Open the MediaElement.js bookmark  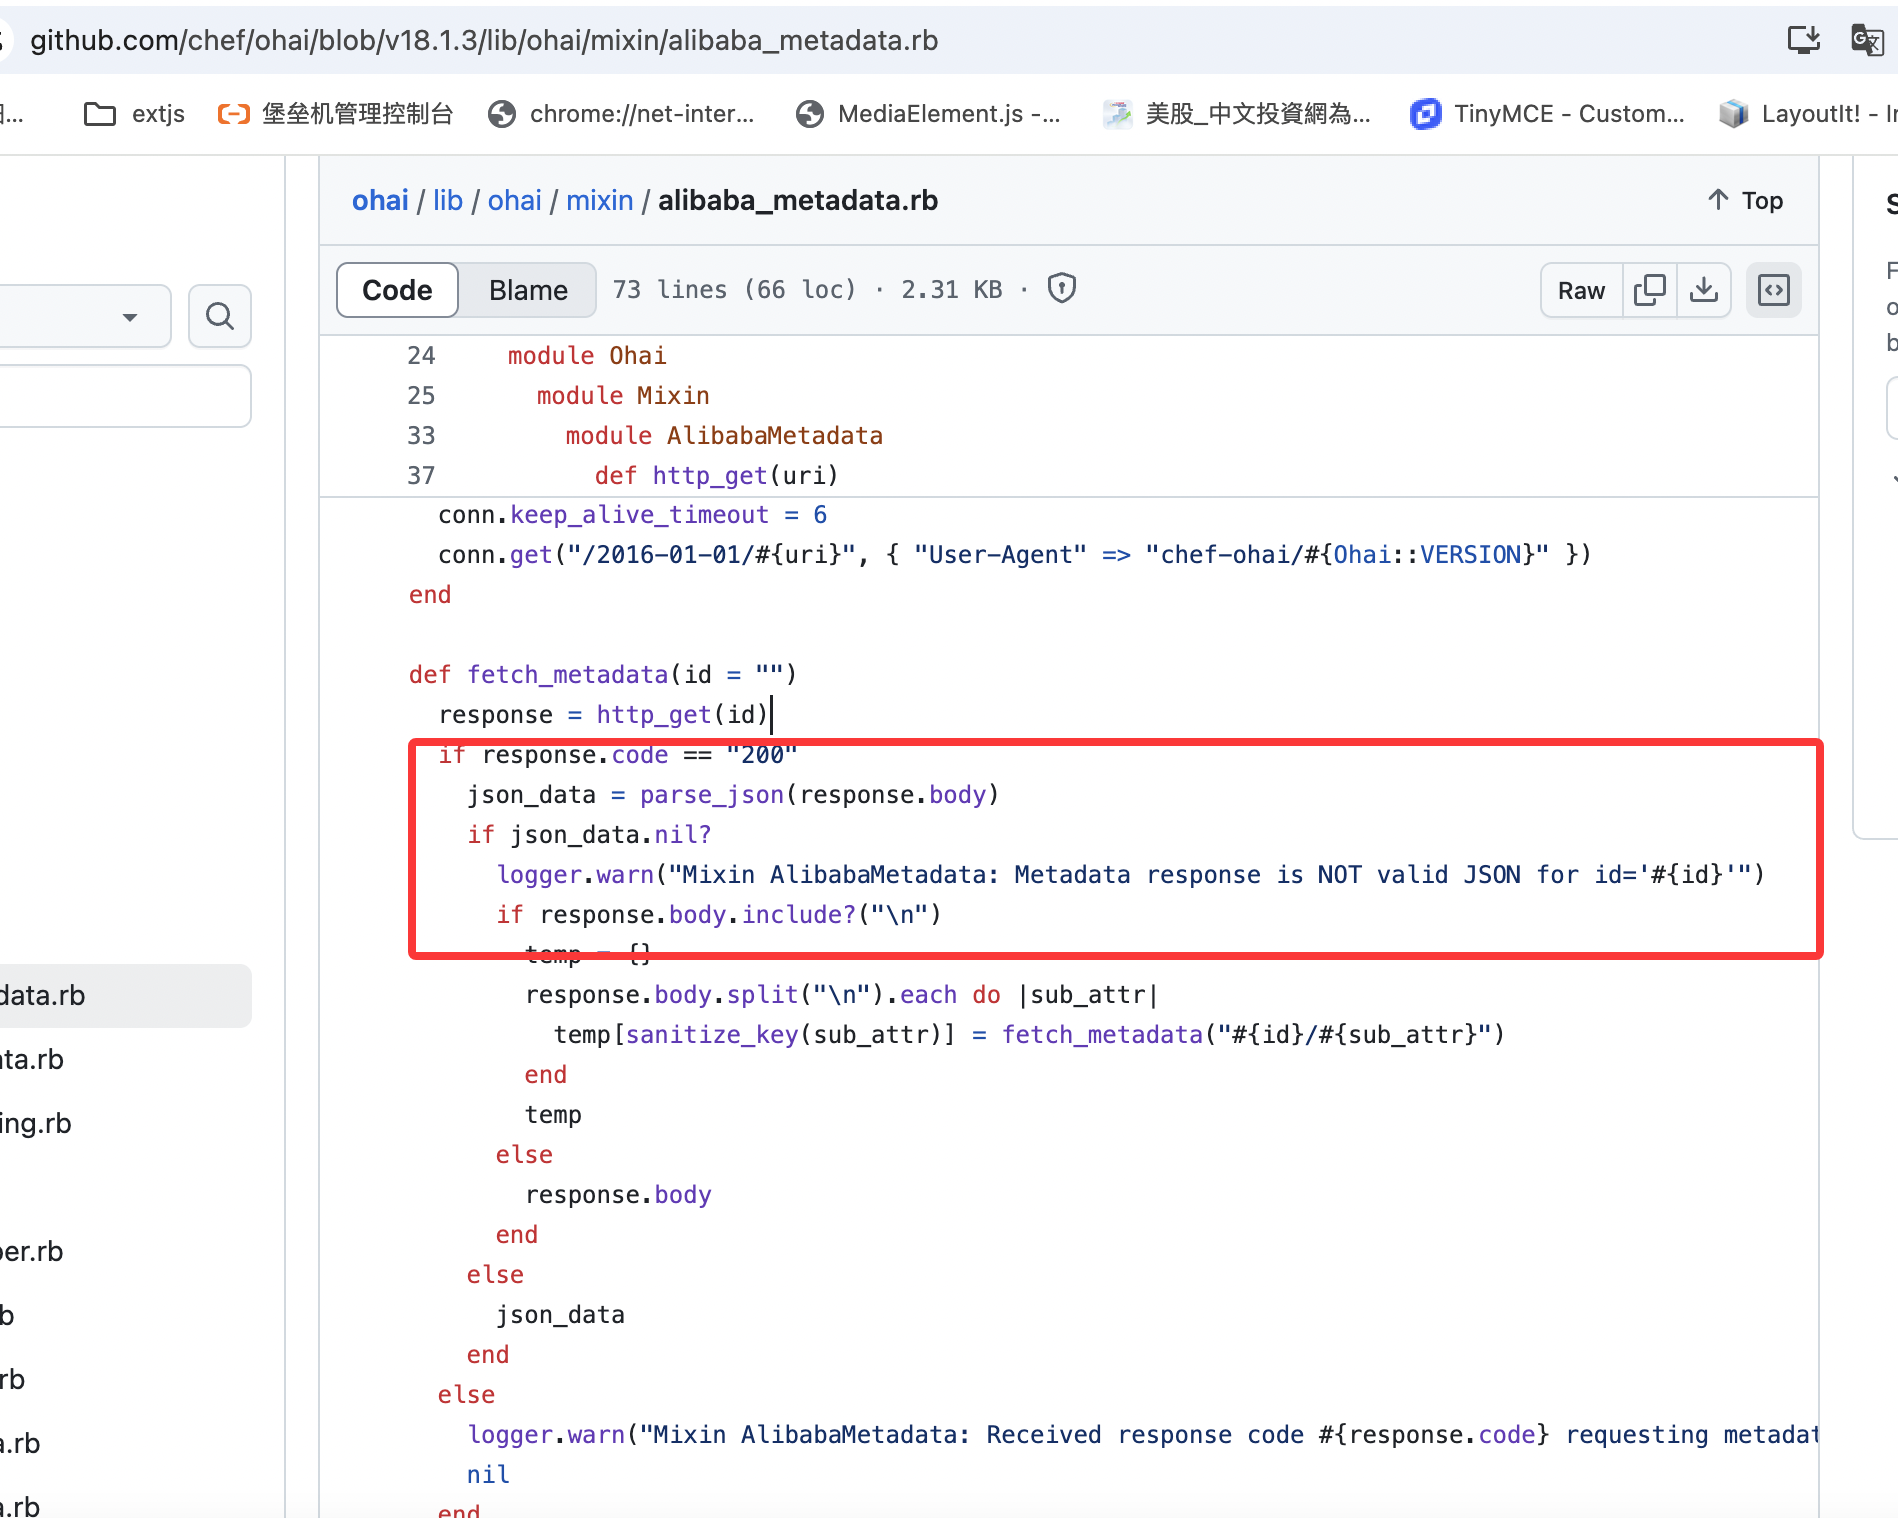click(929, 114)
